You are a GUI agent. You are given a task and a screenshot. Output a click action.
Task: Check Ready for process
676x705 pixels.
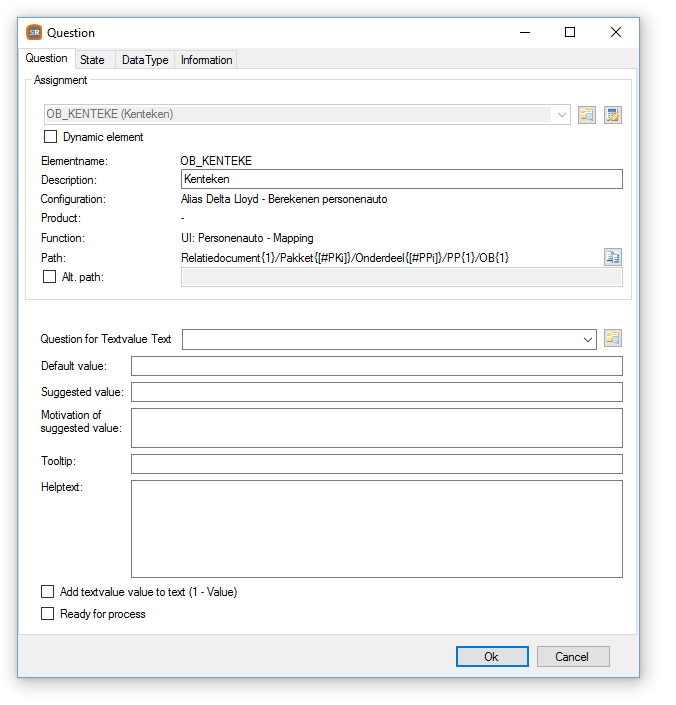47,613
